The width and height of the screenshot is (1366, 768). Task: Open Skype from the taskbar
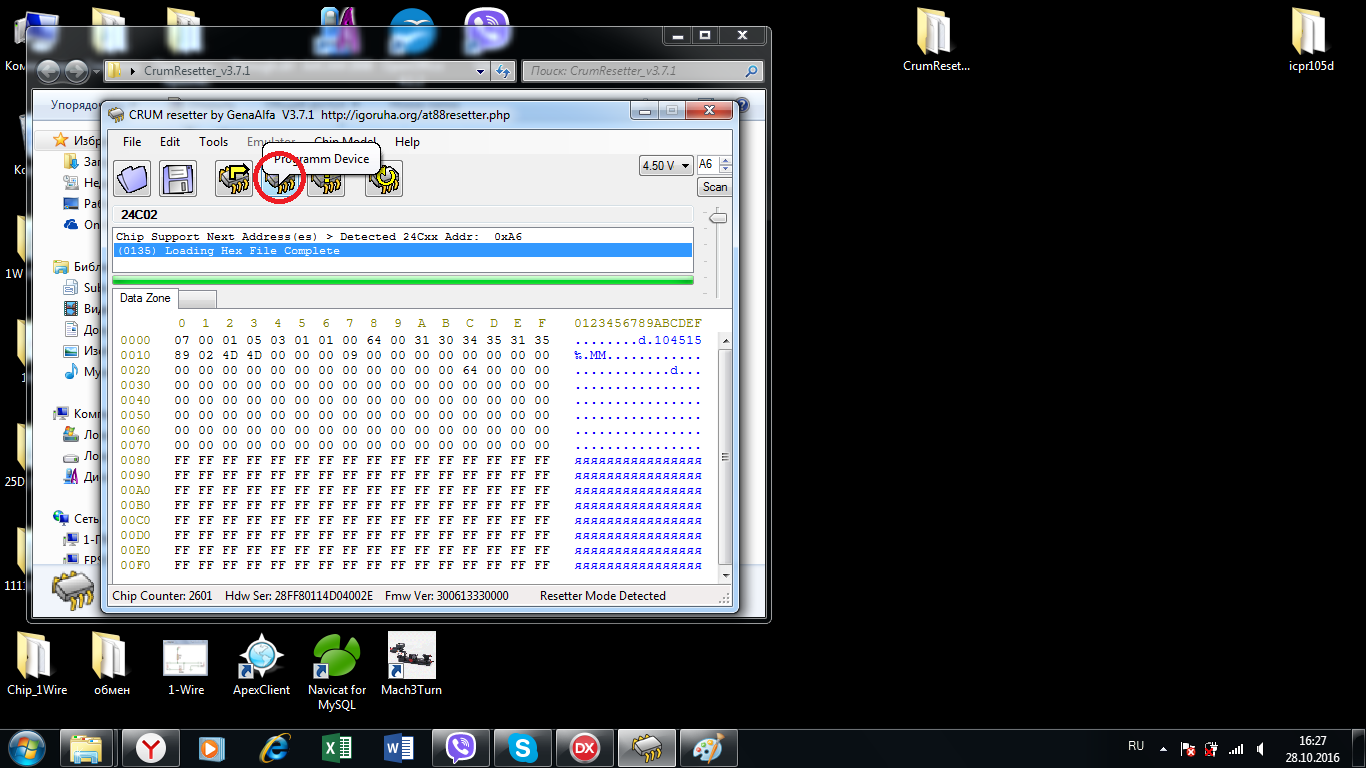tap(522, 747)
